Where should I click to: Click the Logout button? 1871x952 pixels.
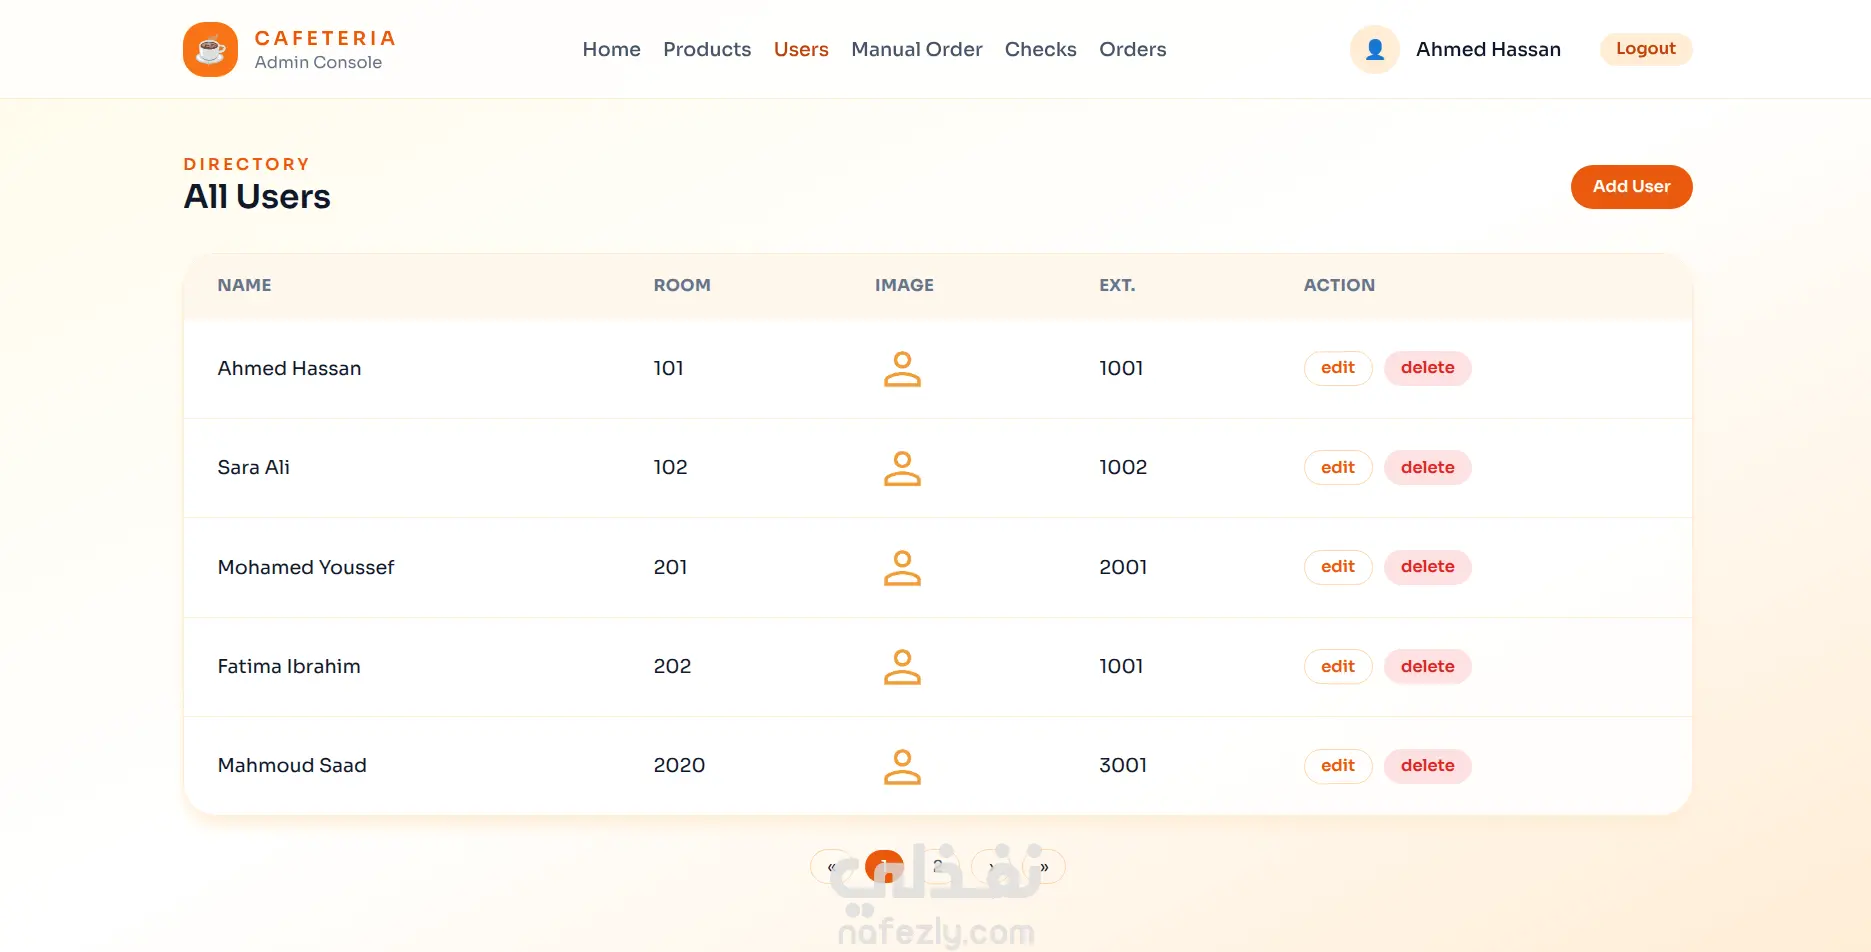[1646, 49]
